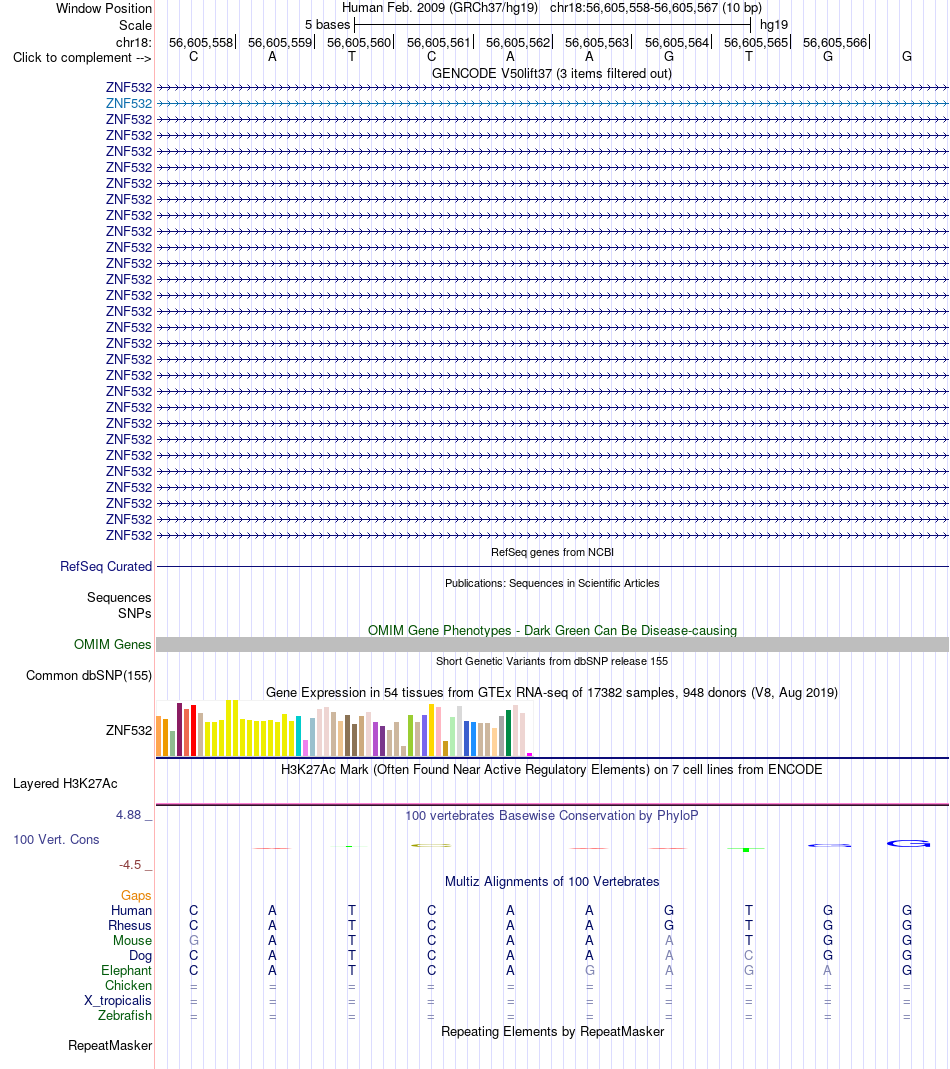The image size is (950, 1069).
Task: Click the tiny magenta last bar of GTEx chart
Action: coord(530,754)
